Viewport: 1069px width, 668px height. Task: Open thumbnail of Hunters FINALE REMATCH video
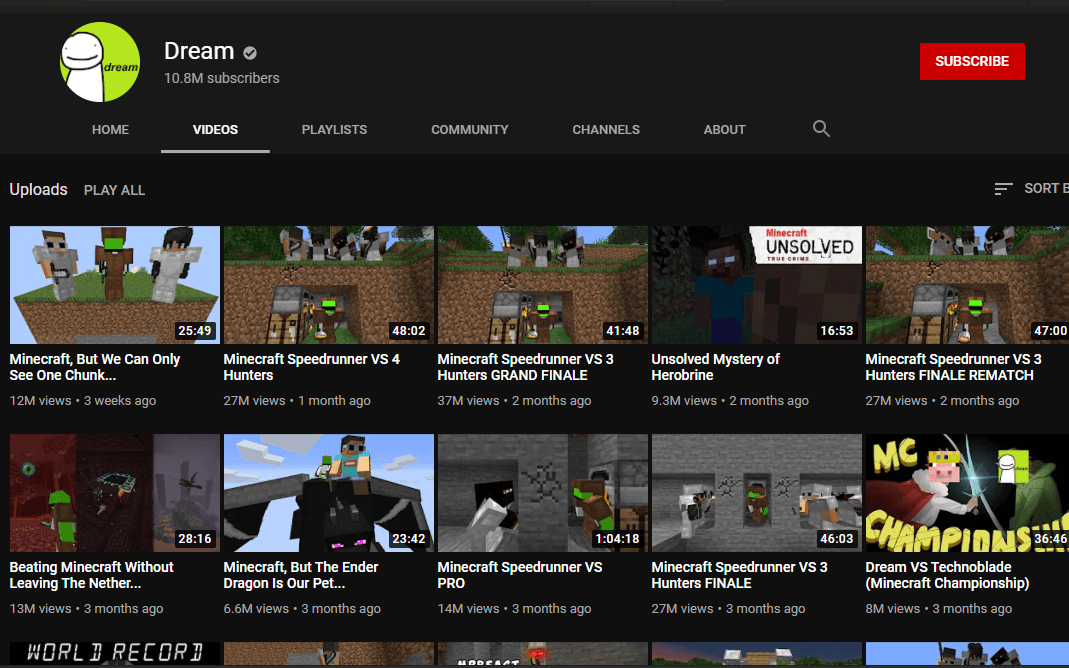coord(967,285)
